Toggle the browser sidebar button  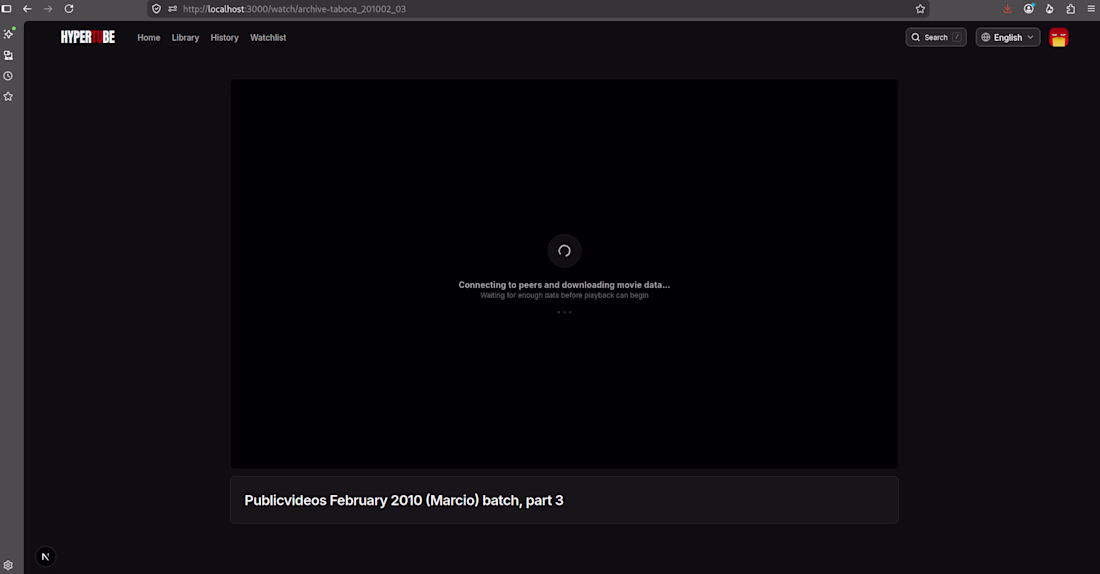[x=7, y=9]
